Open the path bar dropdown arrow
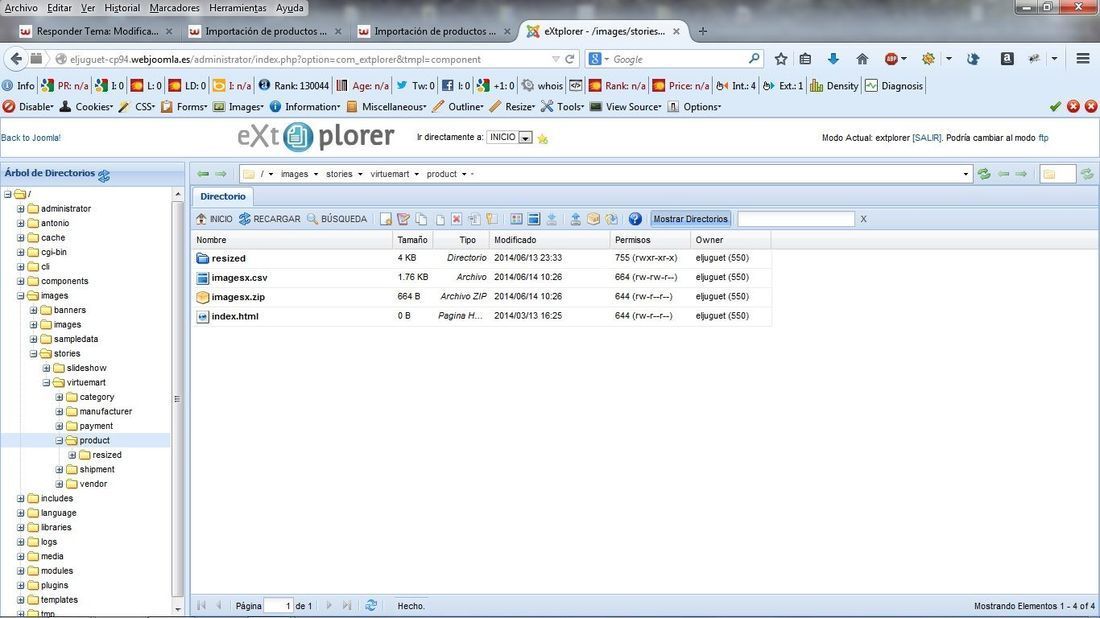1100x618 pixels. [x=965, y=174]
